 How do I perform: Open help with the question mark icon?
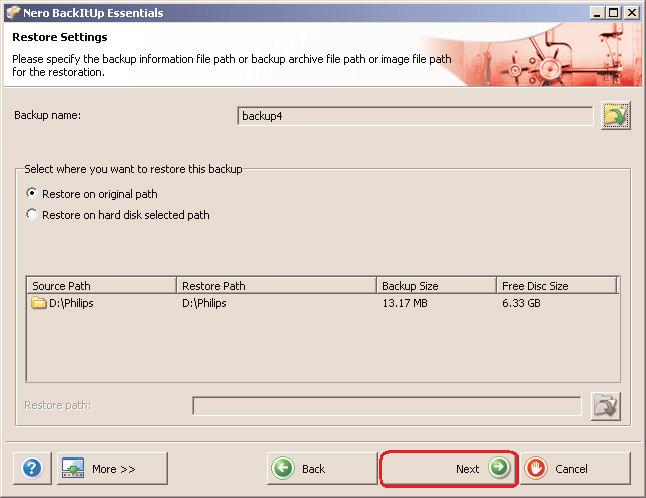[x=32, y=468]
